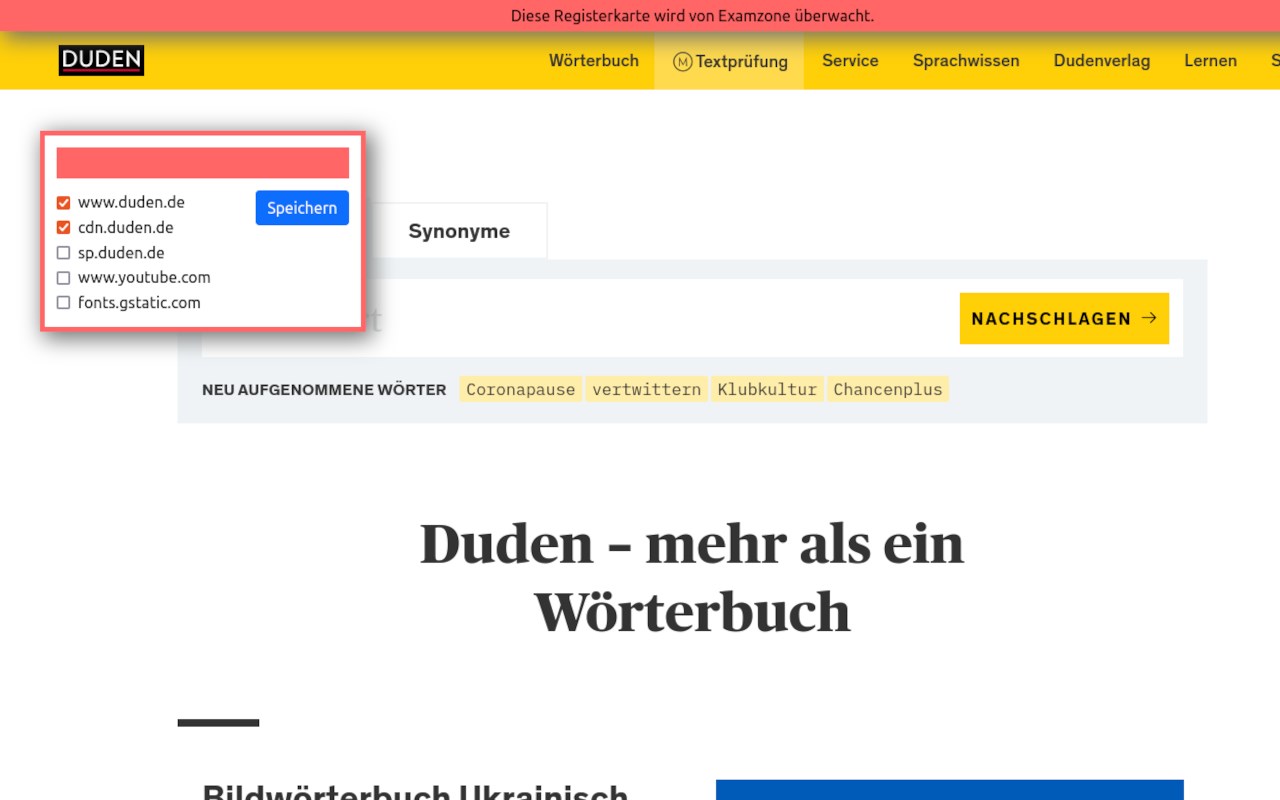Image resolution: width=1280 pixels, height=800 pixels.
Task: Click the blue Ukrainisch teaser image
Action: click(950, 790)
